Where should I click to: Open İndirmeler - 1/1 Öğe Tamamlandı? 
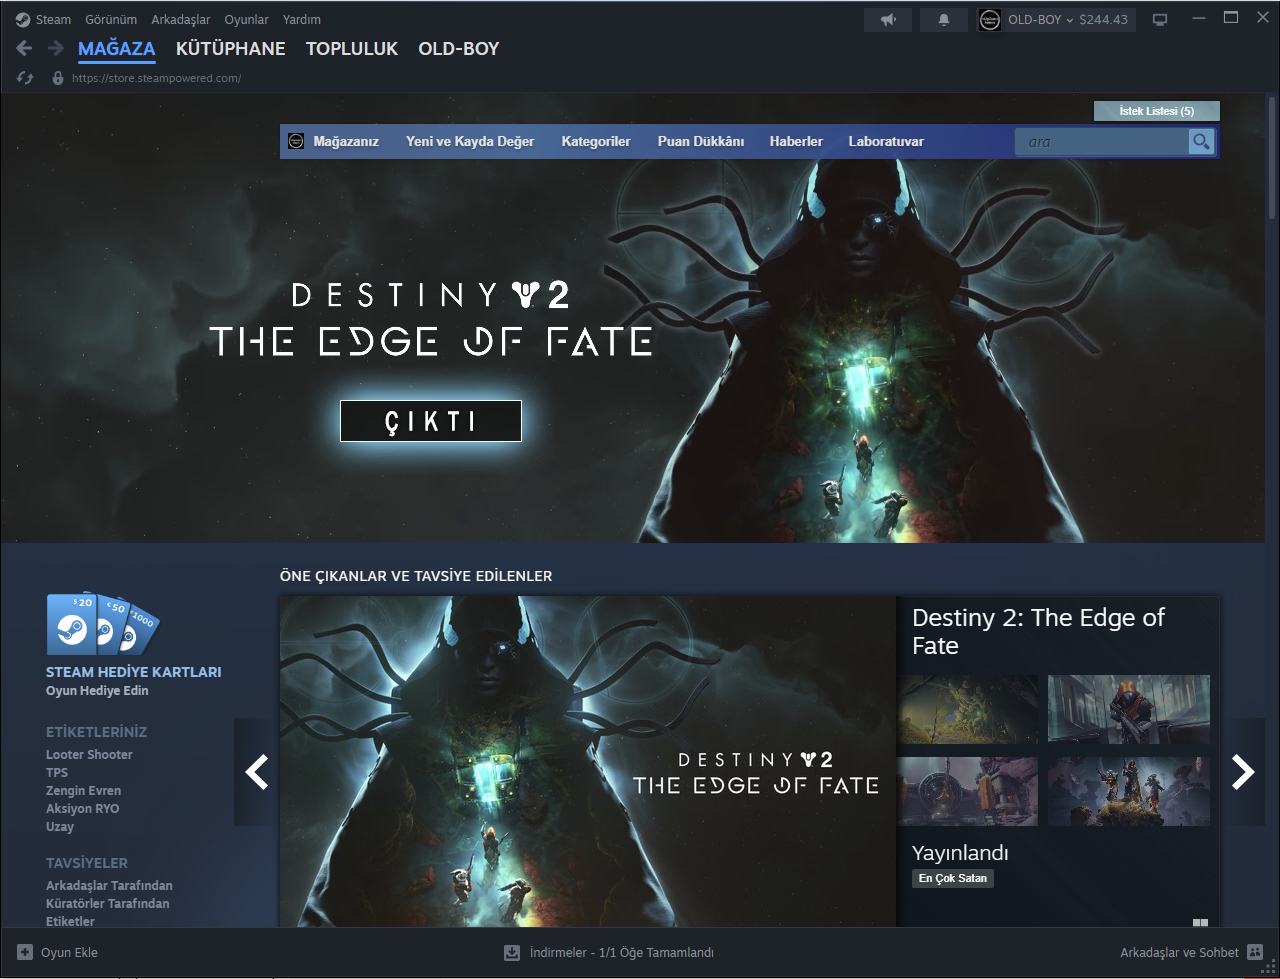click(622, 953)
